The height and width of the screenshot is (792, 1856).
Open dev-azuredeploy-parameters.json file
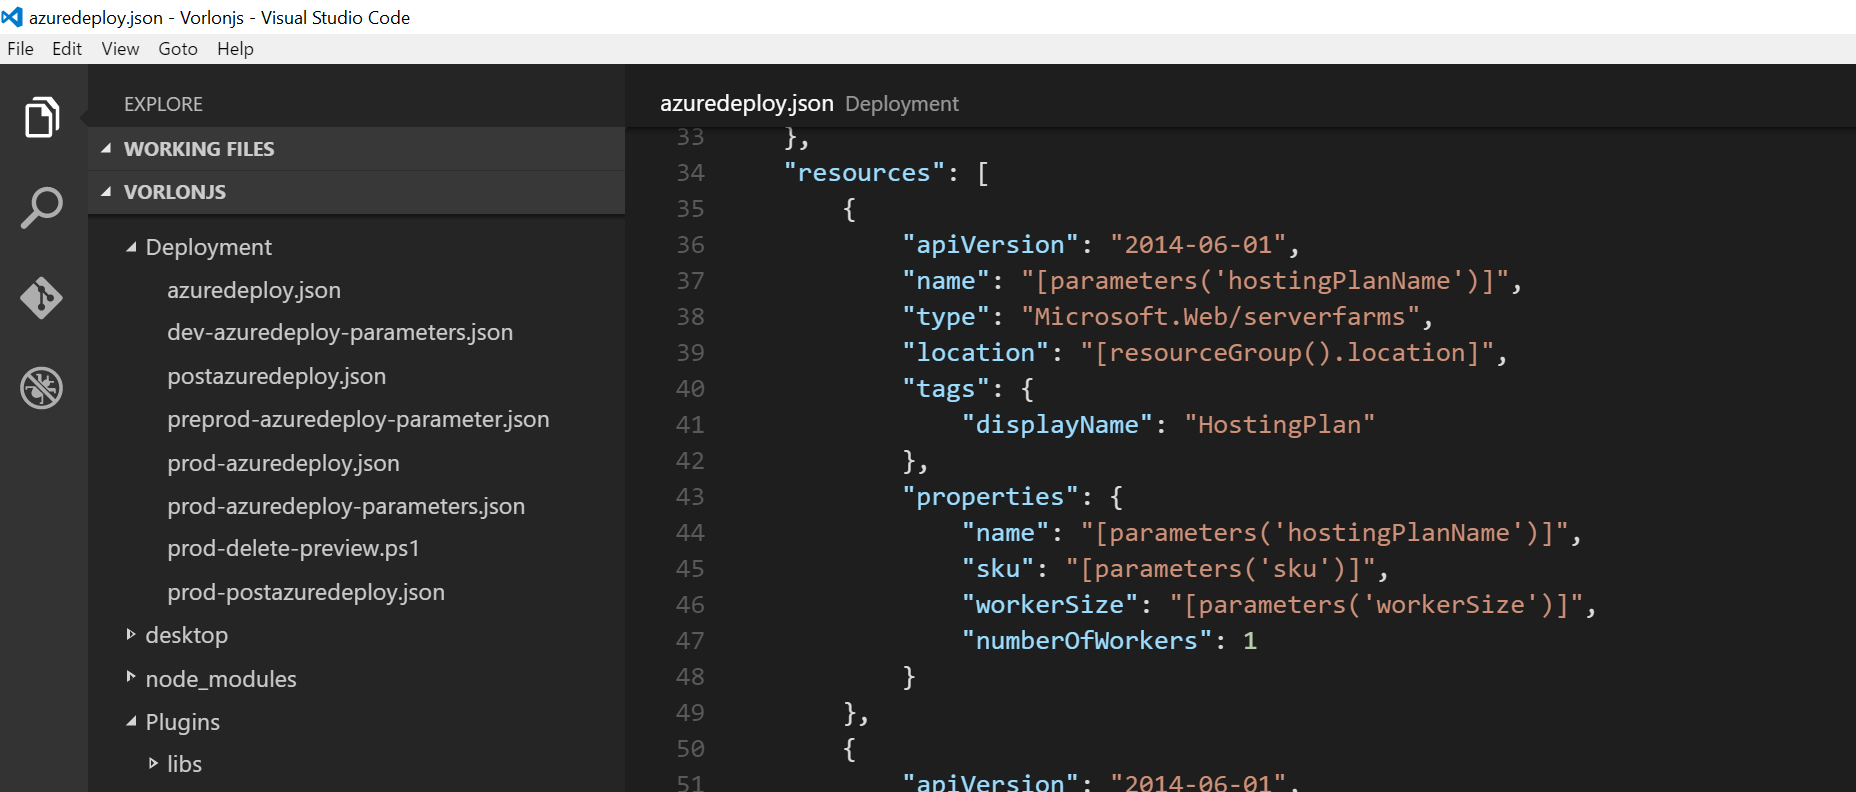tap(340, 332)
